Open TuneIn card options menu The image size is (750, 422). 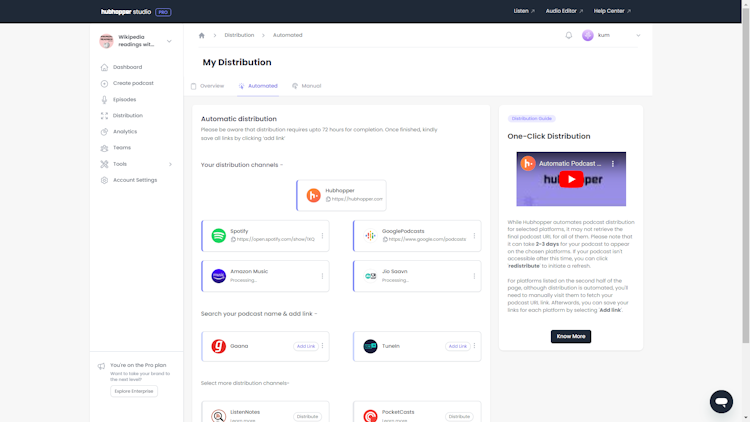click(x=474, y=345)
